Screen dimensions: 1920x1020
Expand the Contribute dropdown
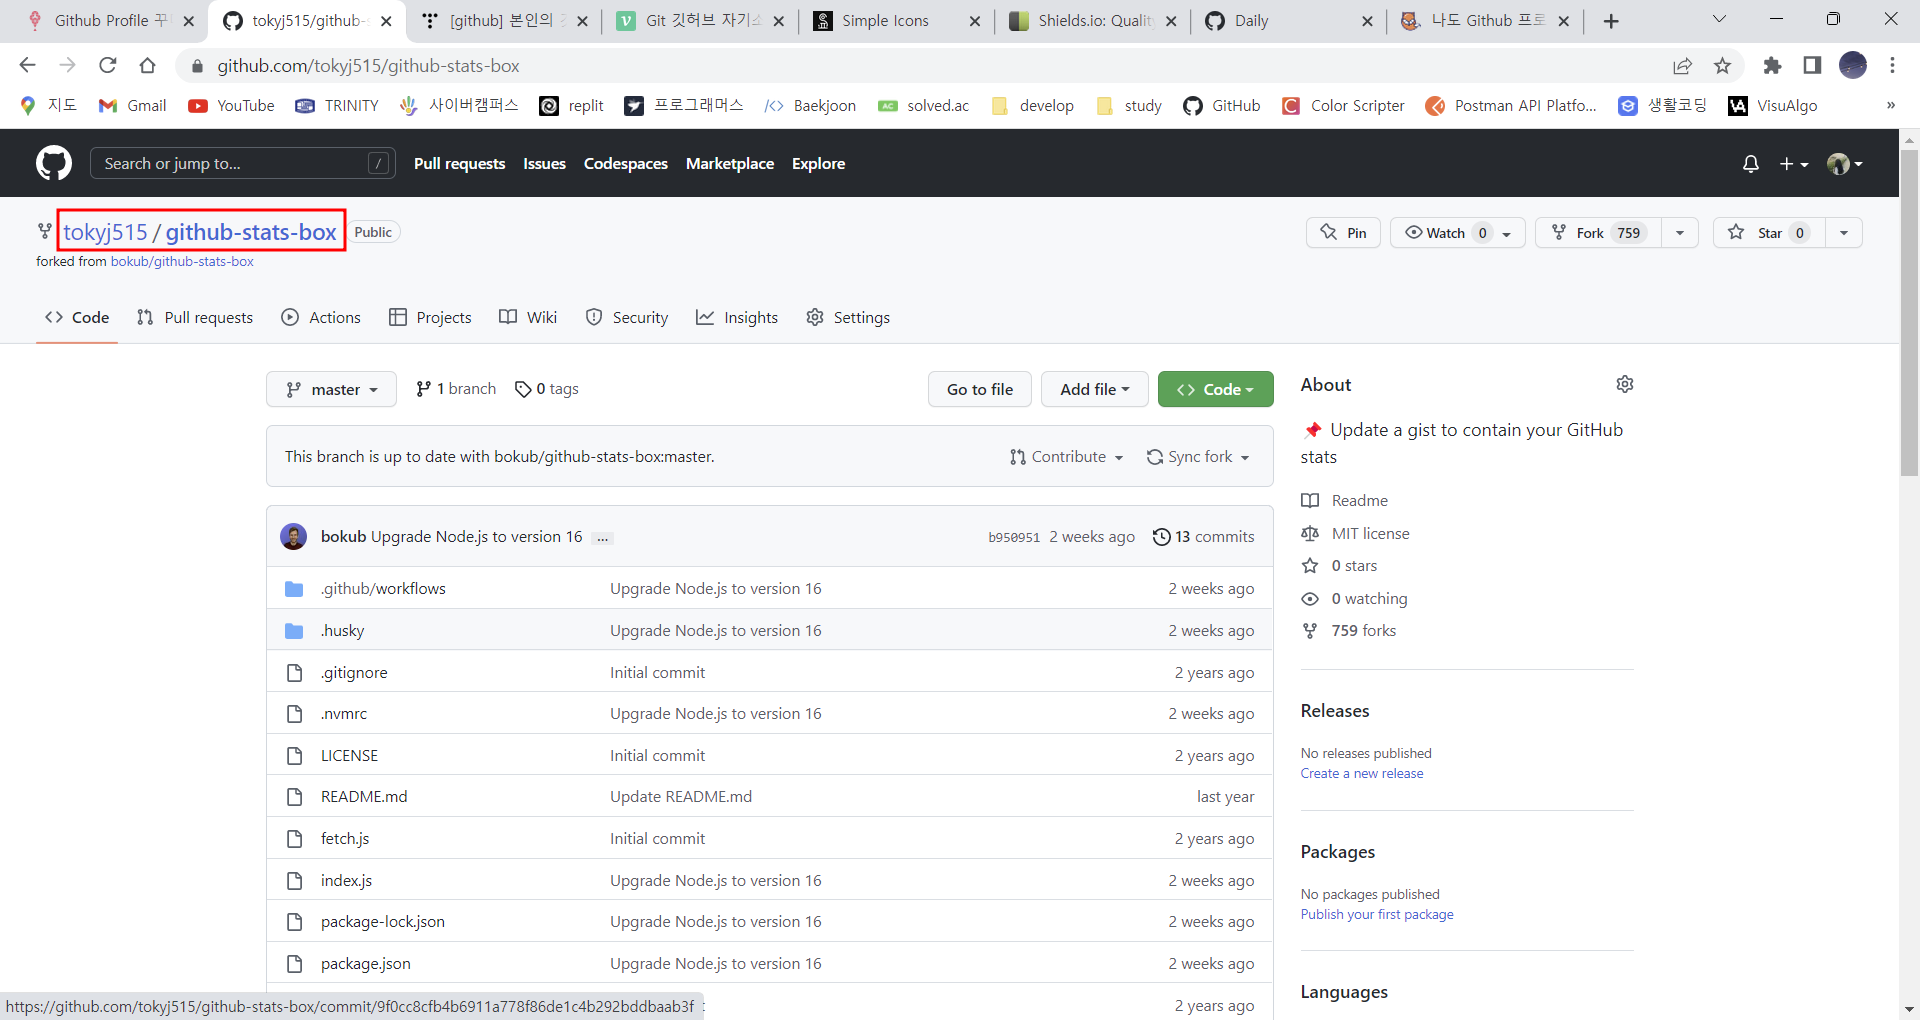click(1066, 457)
